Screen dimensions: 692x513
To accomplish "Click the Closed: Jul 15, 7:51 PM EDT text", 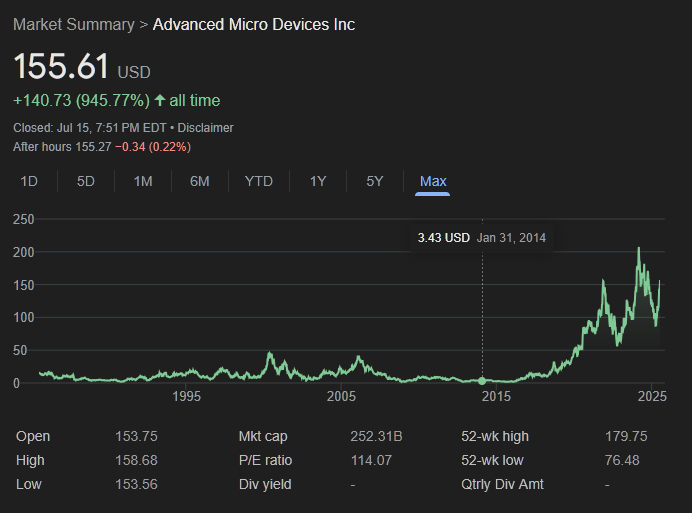I will coord(90,128).
